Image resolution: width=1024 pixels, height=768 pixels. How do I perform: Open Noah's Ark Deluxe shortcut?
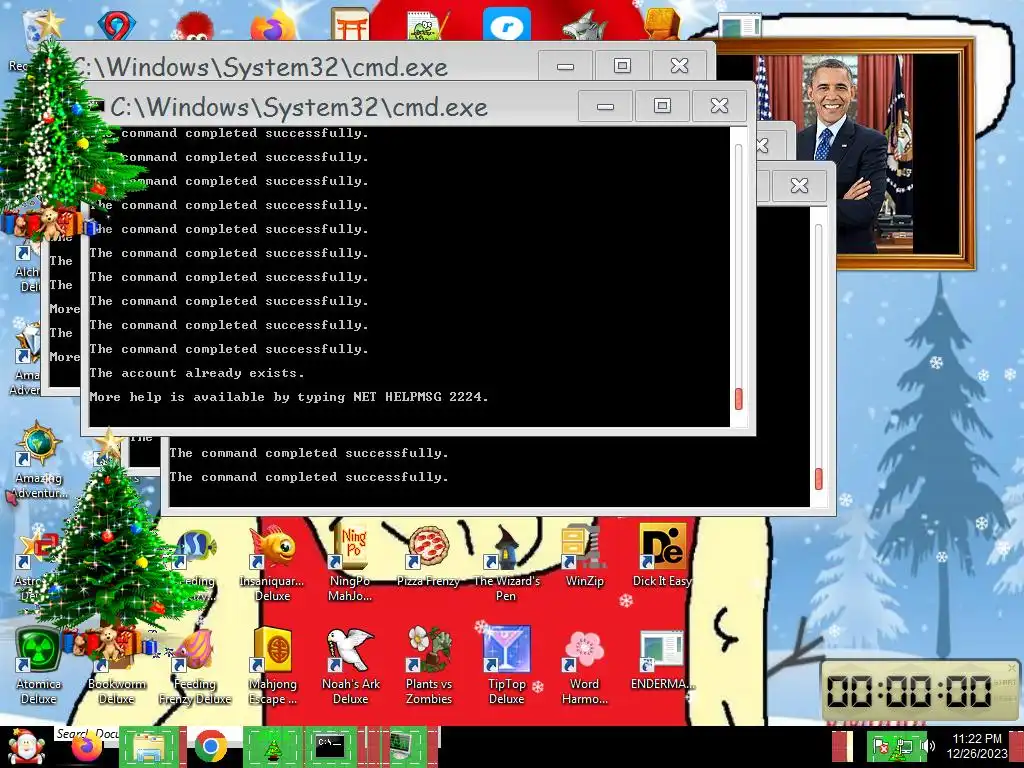(351, 665)
